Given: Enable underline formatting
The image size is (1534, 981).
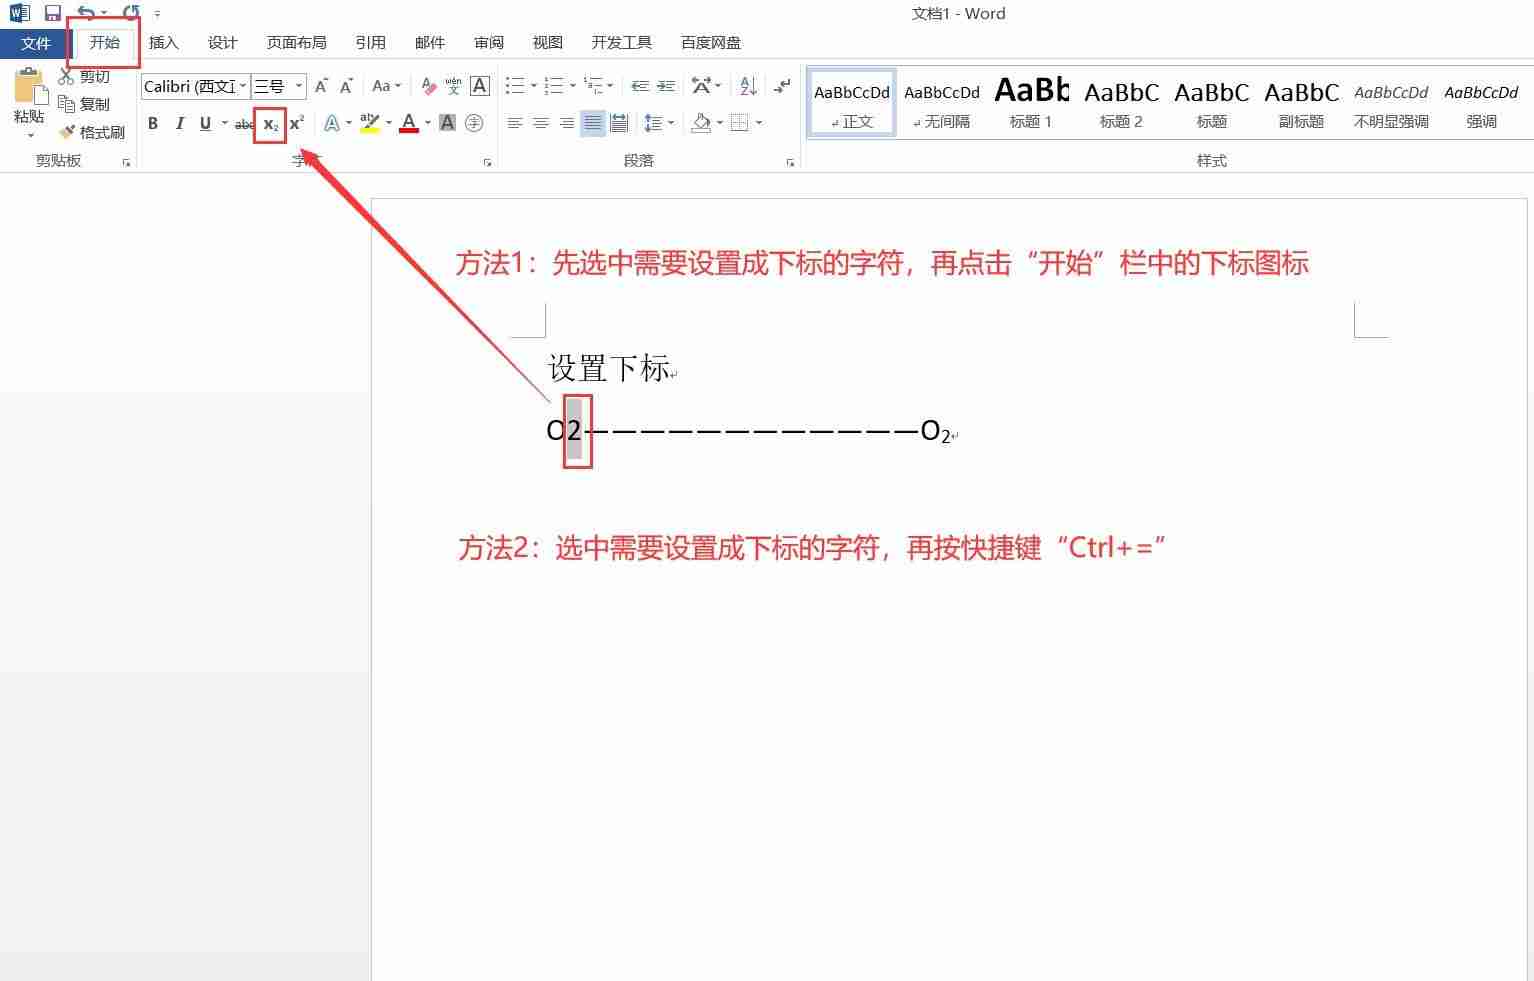Looking at the screenshot, I should tap(204, 123).
